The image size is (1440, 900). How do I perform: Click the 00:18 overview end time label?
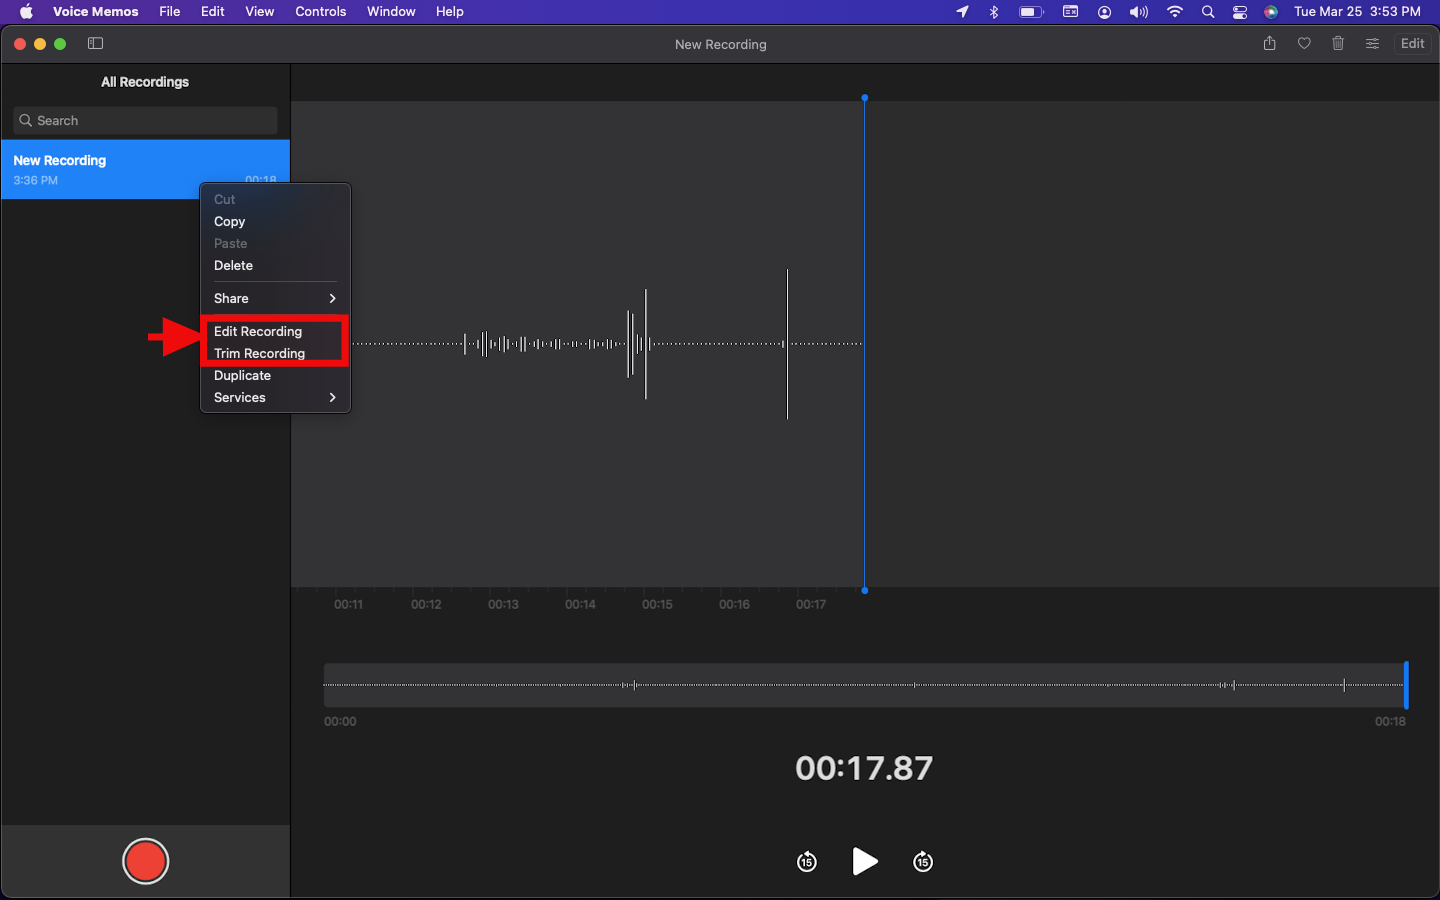pos(1390,721)
